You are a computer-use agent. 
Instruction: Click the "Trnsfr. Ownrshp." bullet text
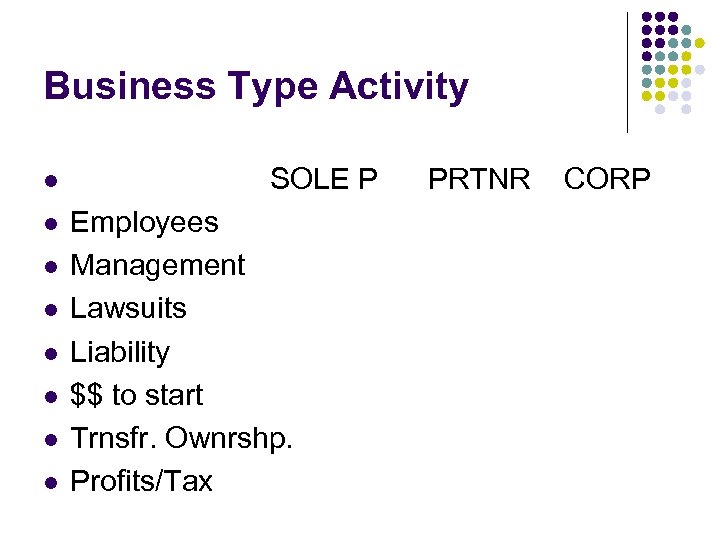[181, 438]
